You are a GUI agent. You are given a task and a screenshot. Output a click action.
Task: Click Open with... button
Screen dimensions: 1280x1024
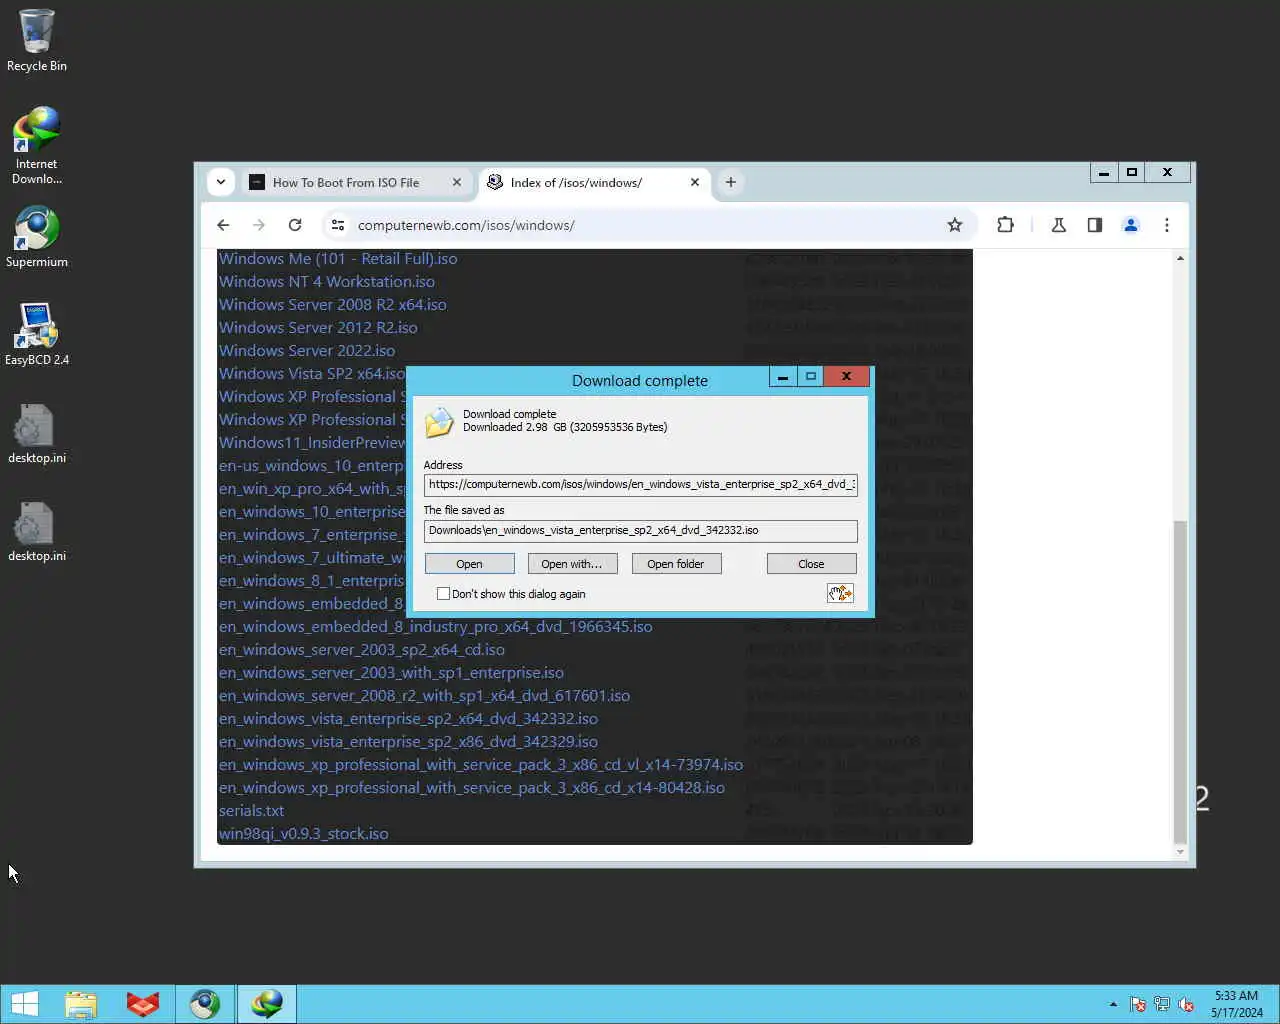[572, 564]
